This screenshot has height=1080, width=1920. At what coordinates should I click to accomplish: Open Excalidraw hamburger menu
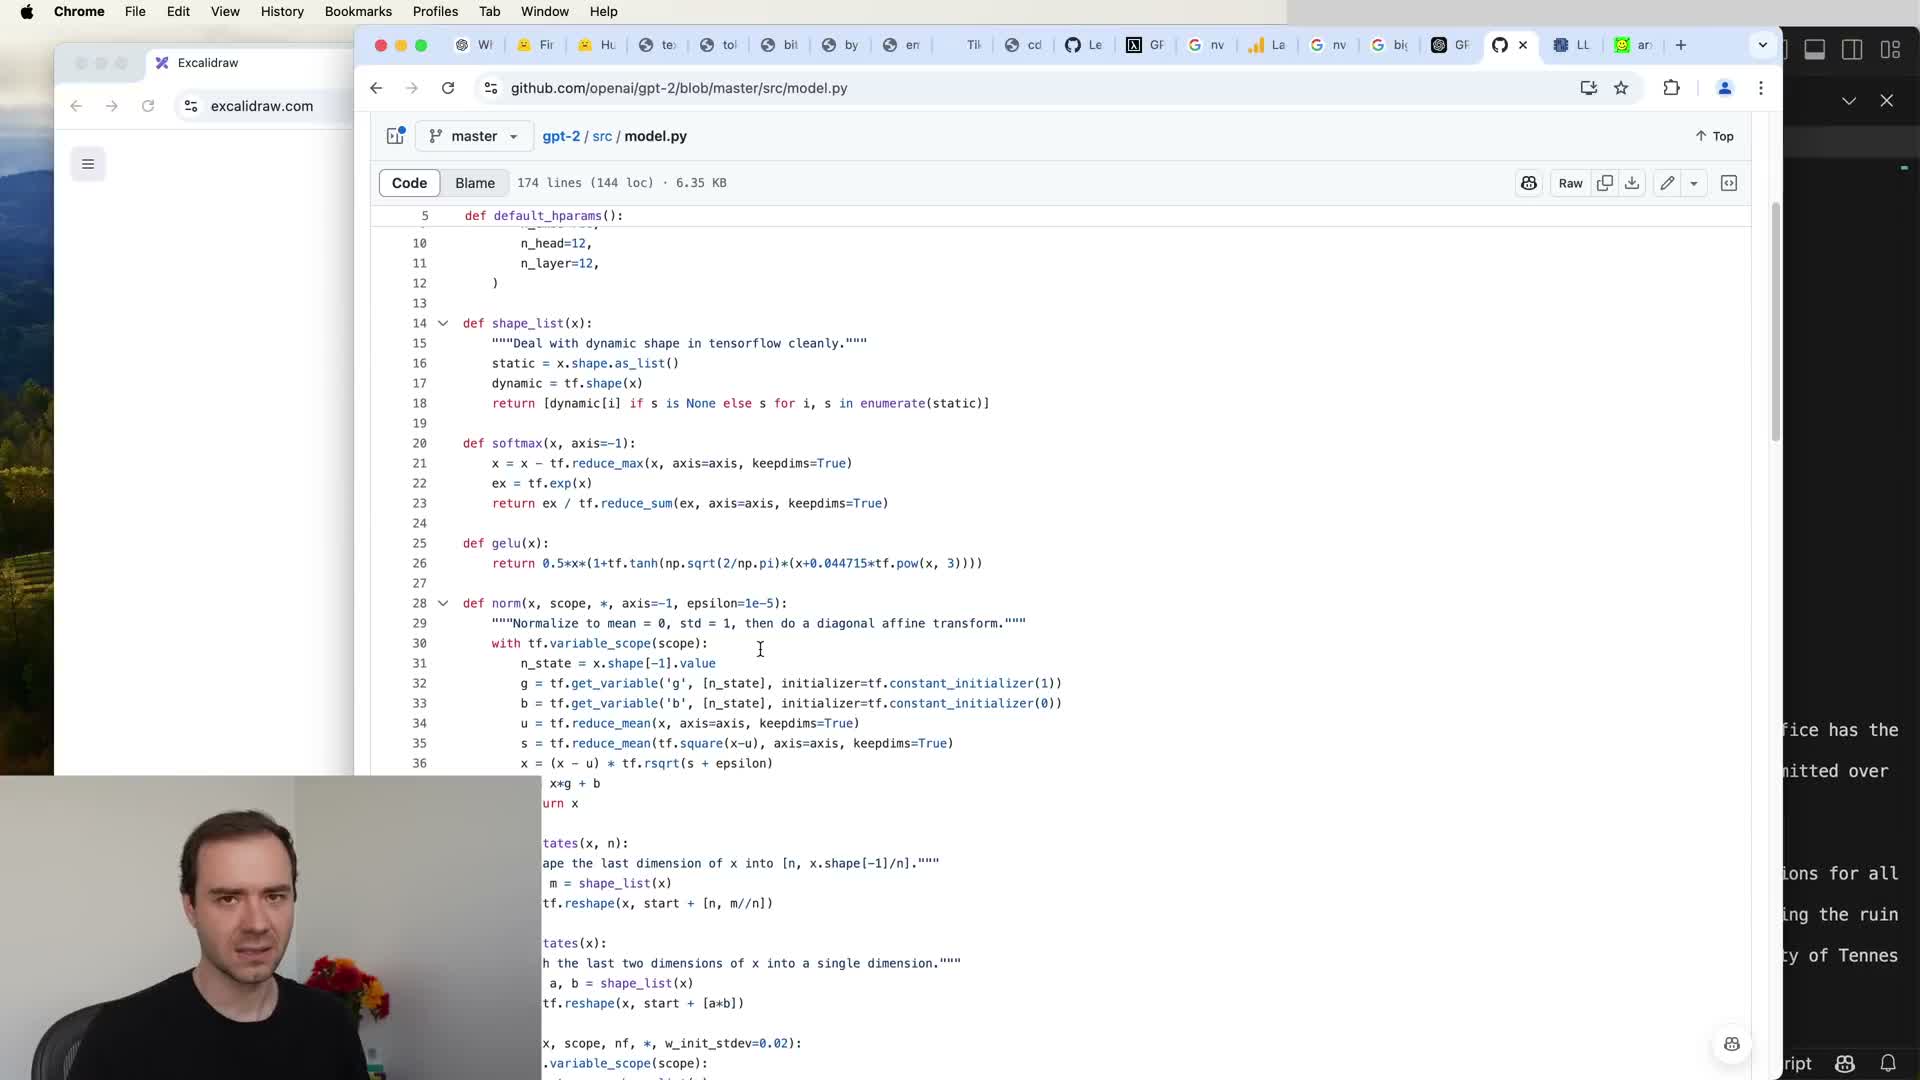[88, 164]
